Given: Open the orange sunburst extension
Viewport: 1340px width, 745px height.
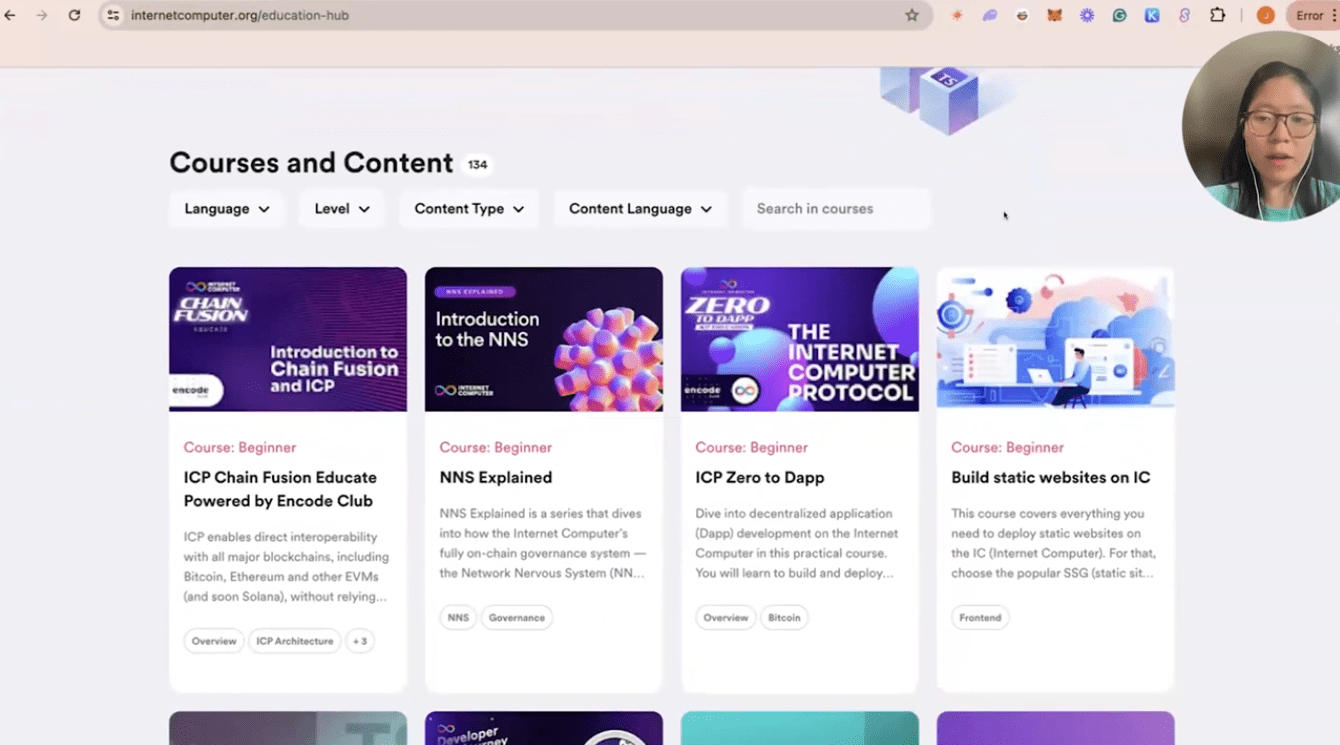Looking at the screenshot, I should click(x=957, y=15).
